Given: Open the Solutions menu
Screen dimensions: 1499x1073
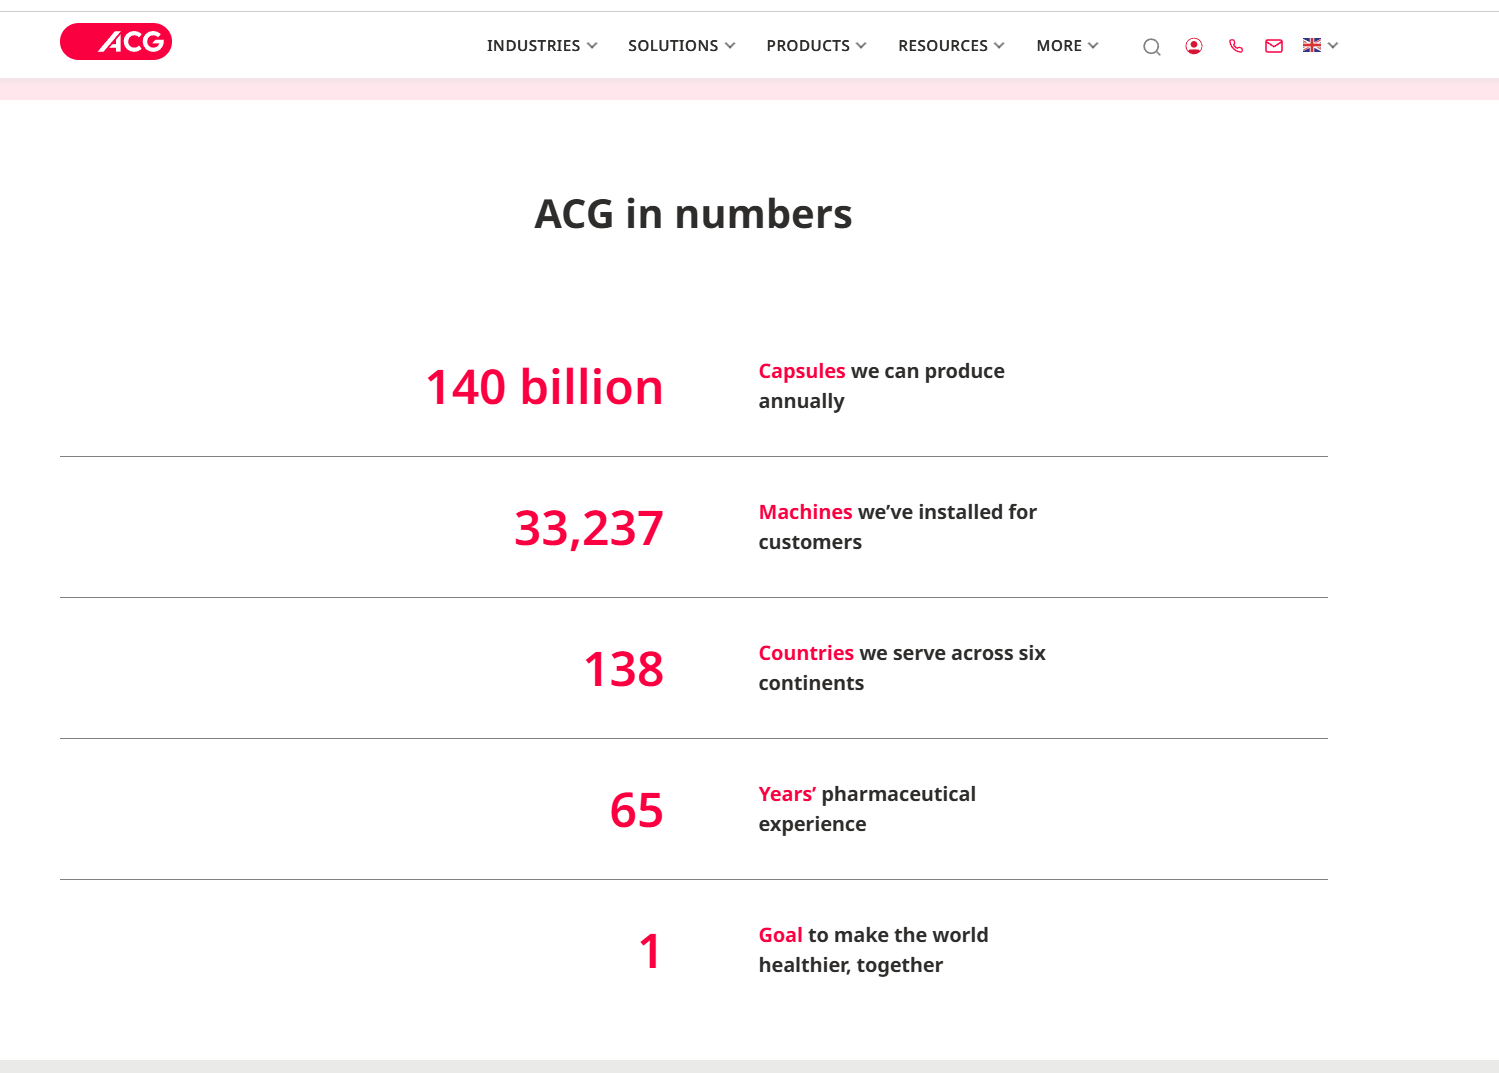Looking at the screenshot, I should click(673, 46).
